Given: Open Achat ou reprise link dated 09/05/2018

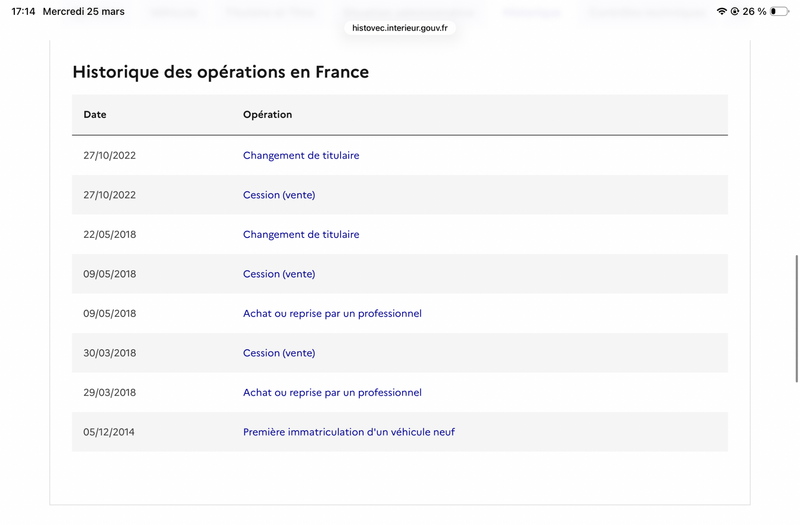Looking at the screenshot, I should 332,314.
